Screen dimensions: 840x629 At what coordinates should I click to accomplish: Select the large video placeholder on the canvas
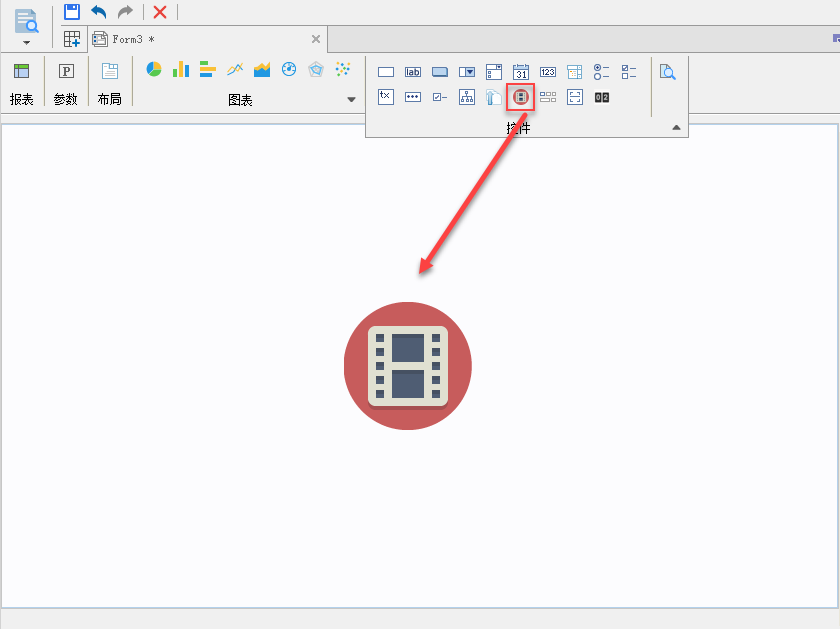(x=407, y=366)
